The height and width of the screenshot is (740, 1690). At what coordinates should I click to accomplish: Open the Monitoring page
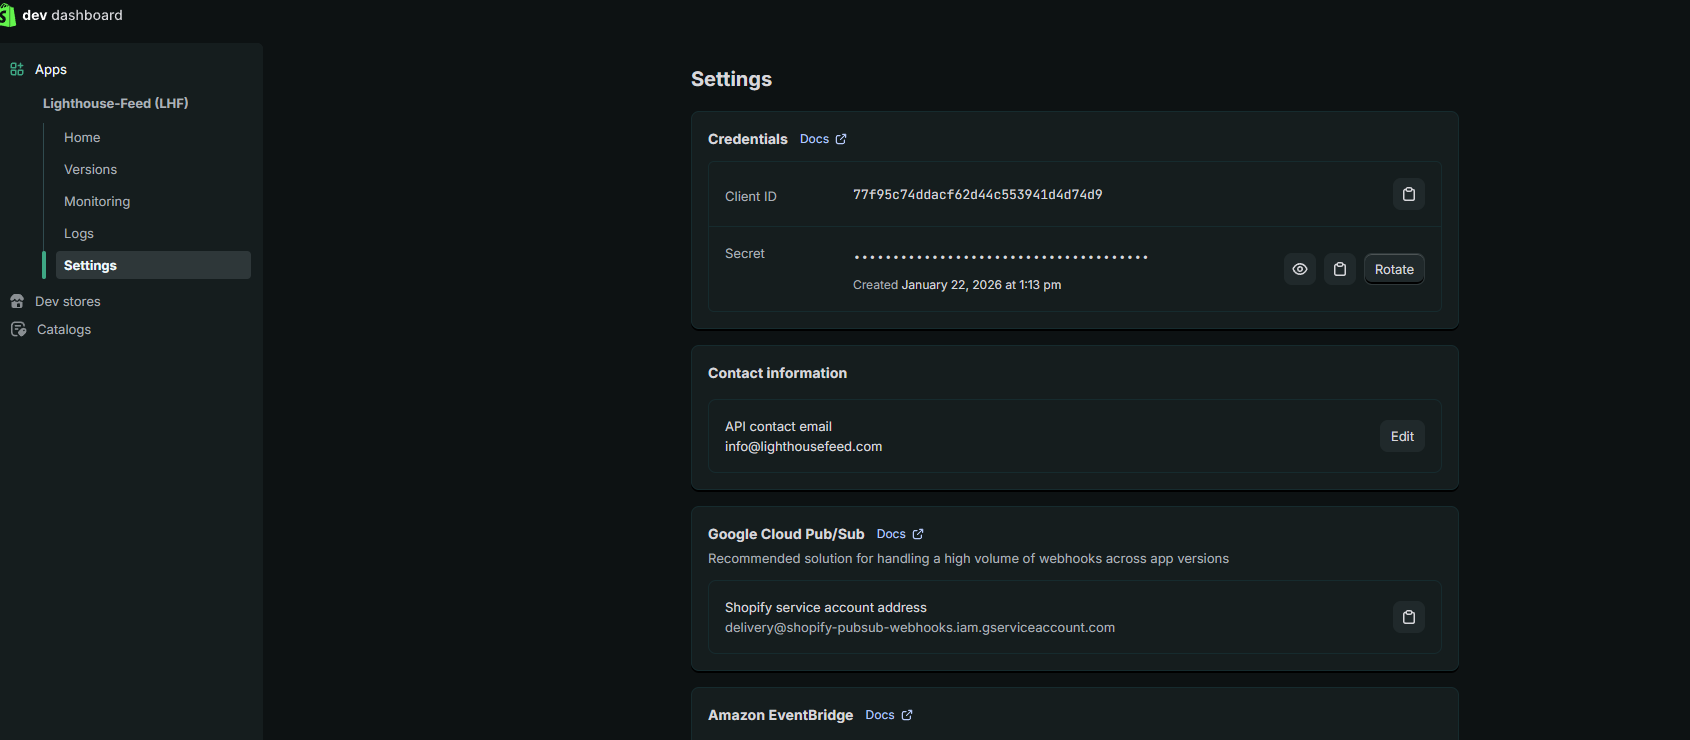tap(97, 201)
